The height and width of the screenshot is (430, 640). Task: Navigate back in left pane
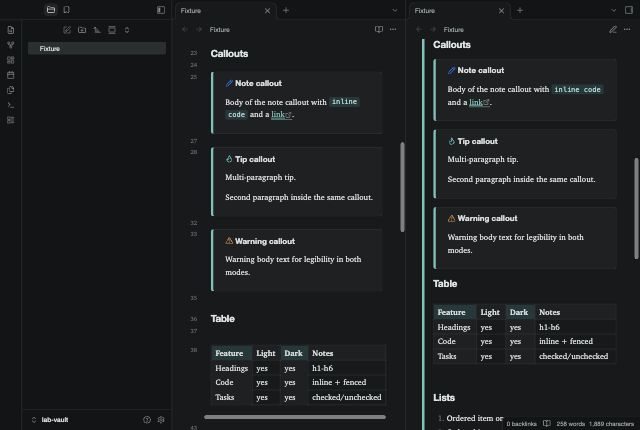coord(185,29)
